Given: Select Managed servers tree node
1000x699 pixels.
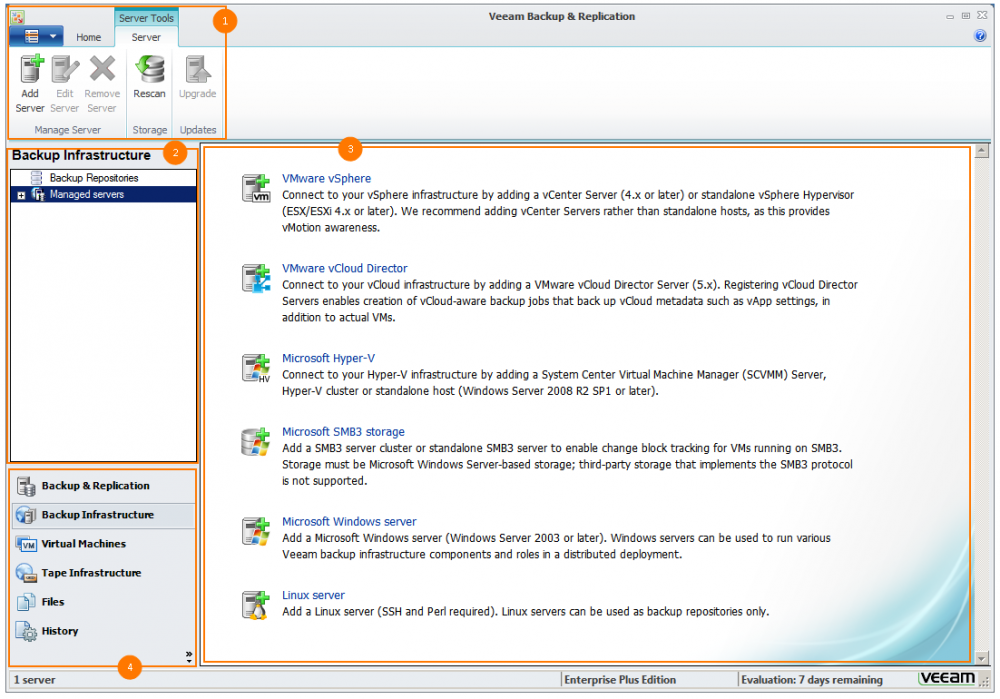Looking at the screenshot, I should (87, 195).
